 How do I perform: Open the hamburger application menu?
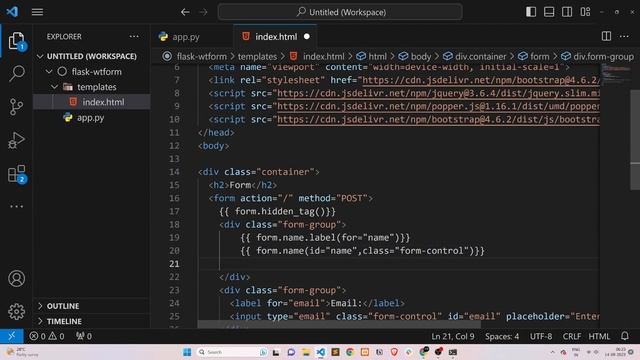point(37,12)
